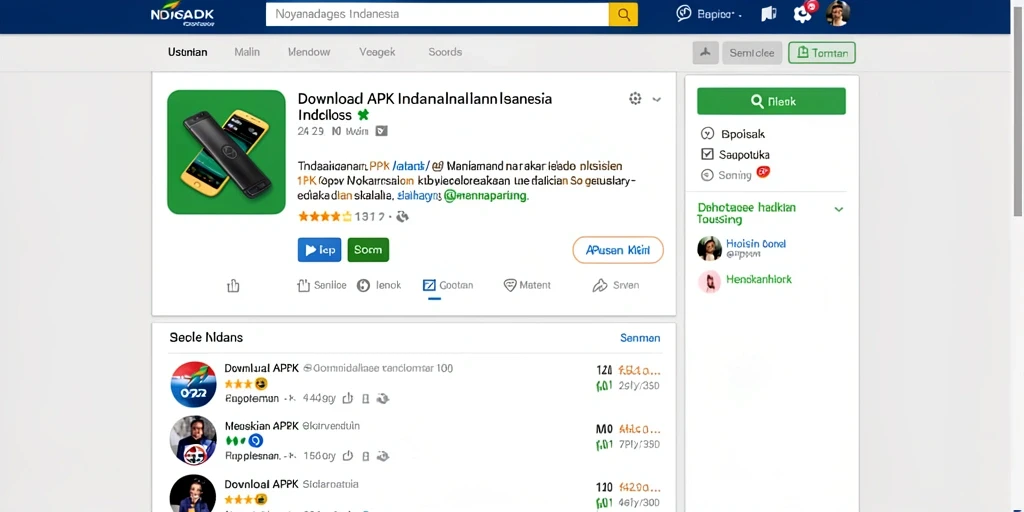Image resolution: width=1024 pixels, height=512 pixels.
Task: Click bookmark icon in Meoskian APPK row
Action: [x=366, y=456]
